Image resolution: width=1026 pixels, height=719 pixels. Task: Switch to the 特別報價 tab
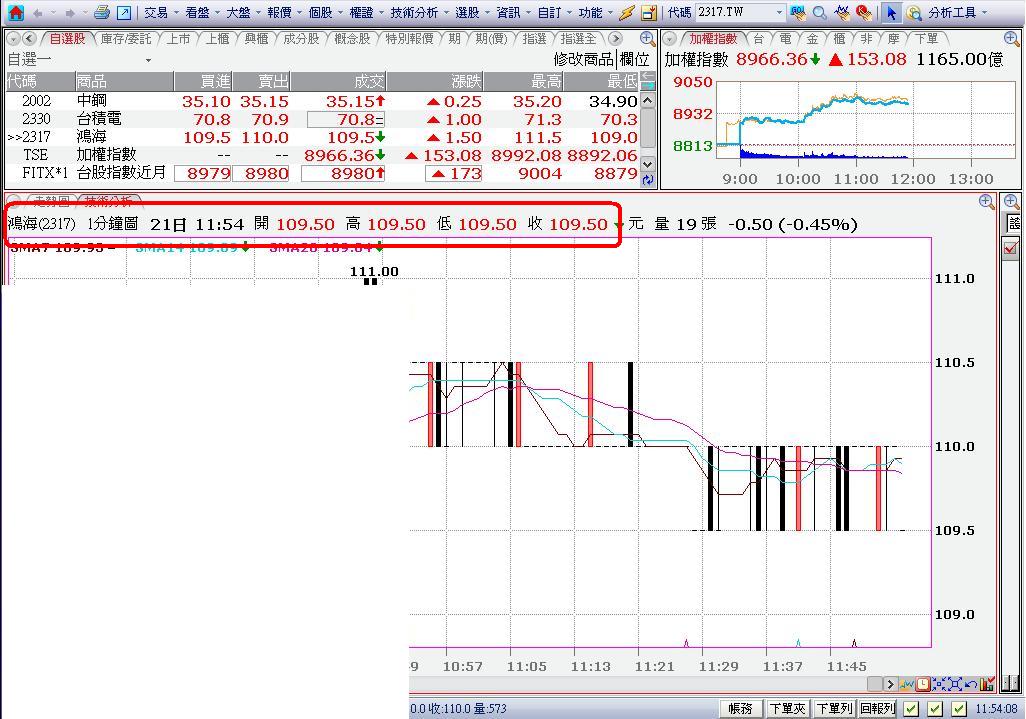(410, 39)
